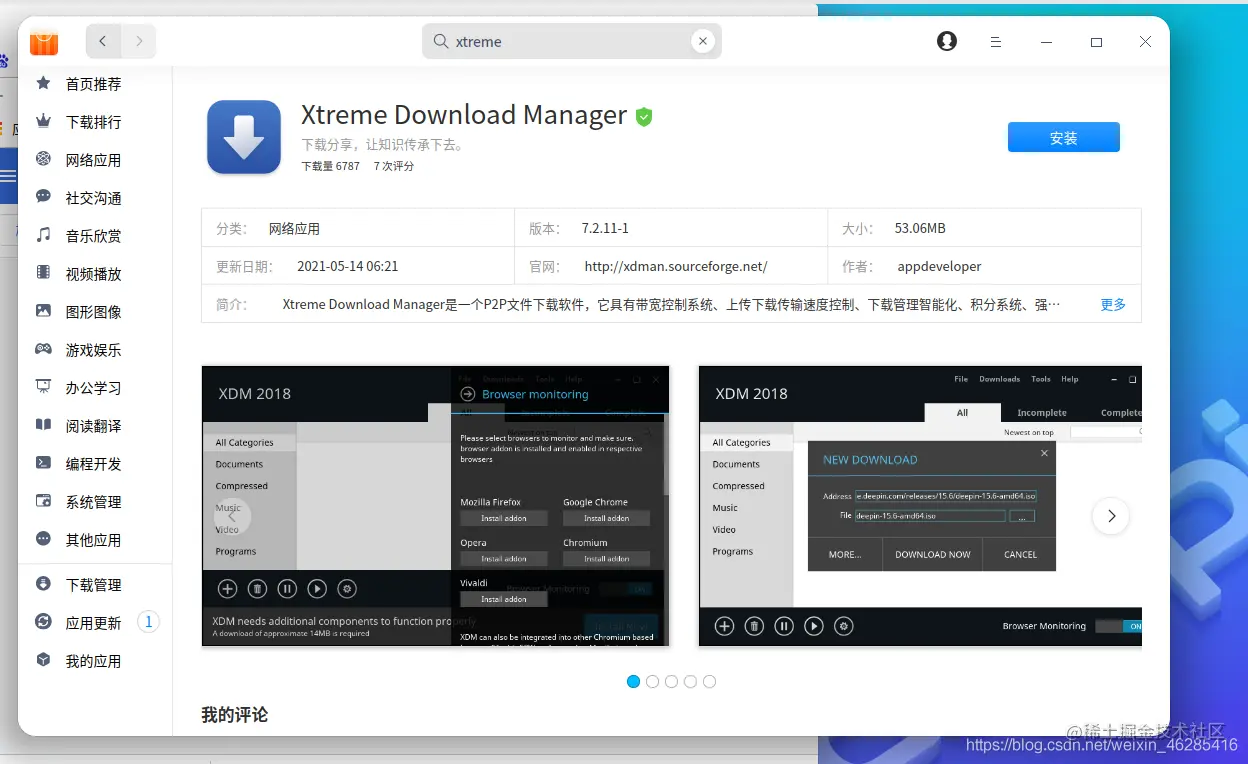Viewport: 1248px width, 764px height.
Task: Open the app store logo icon
Action: coord(44,42)
